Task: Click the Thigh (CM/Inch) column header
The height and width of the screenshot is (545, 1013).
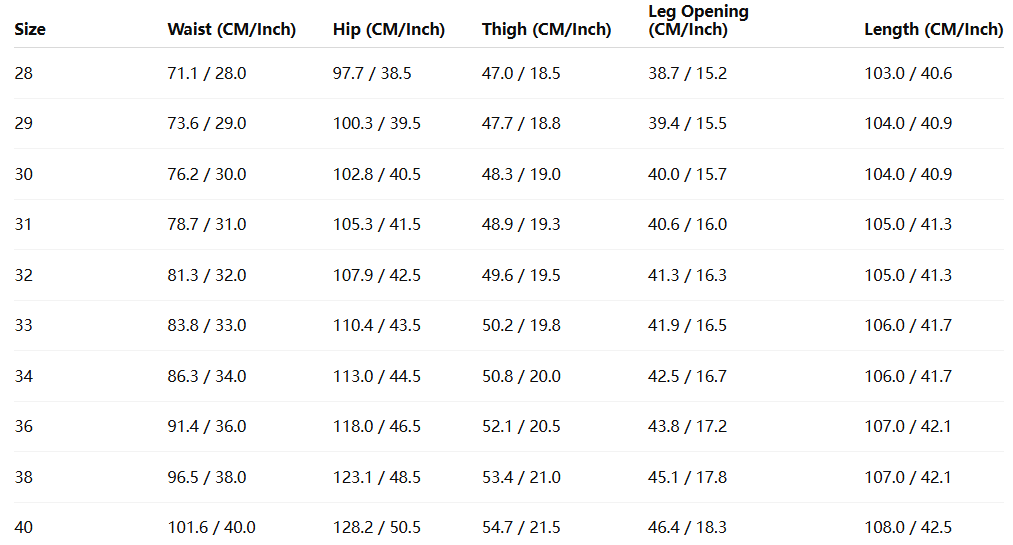Action: pyautogui.click(x=546, y=29)
